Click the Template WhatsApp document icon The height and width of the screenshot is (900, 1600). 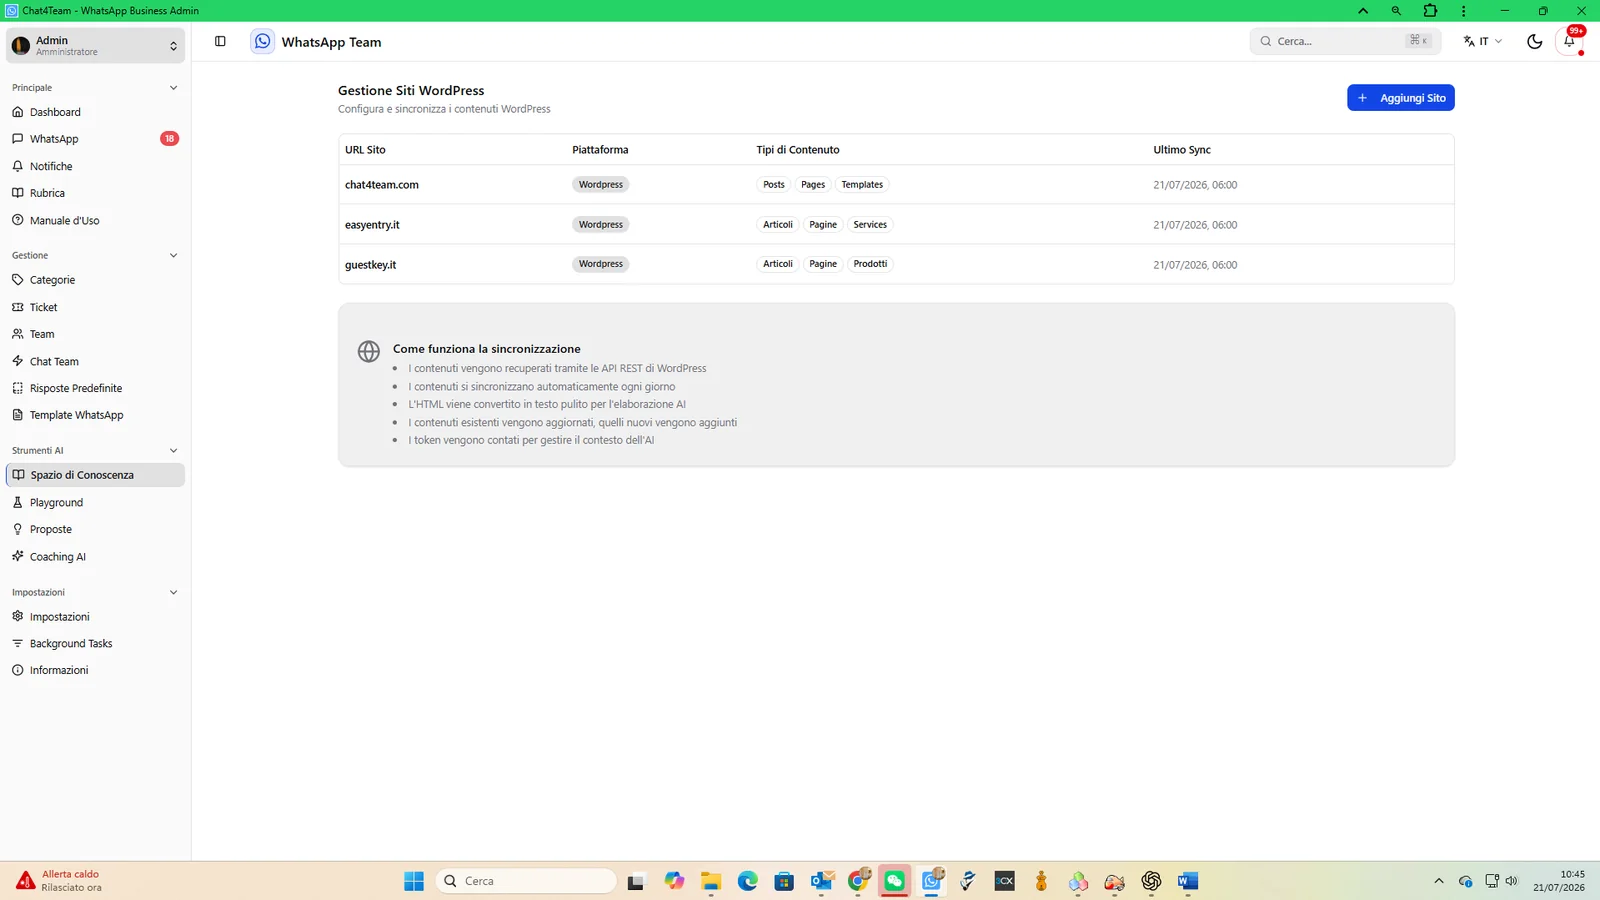pyautogui.click(x=18, y=415)
